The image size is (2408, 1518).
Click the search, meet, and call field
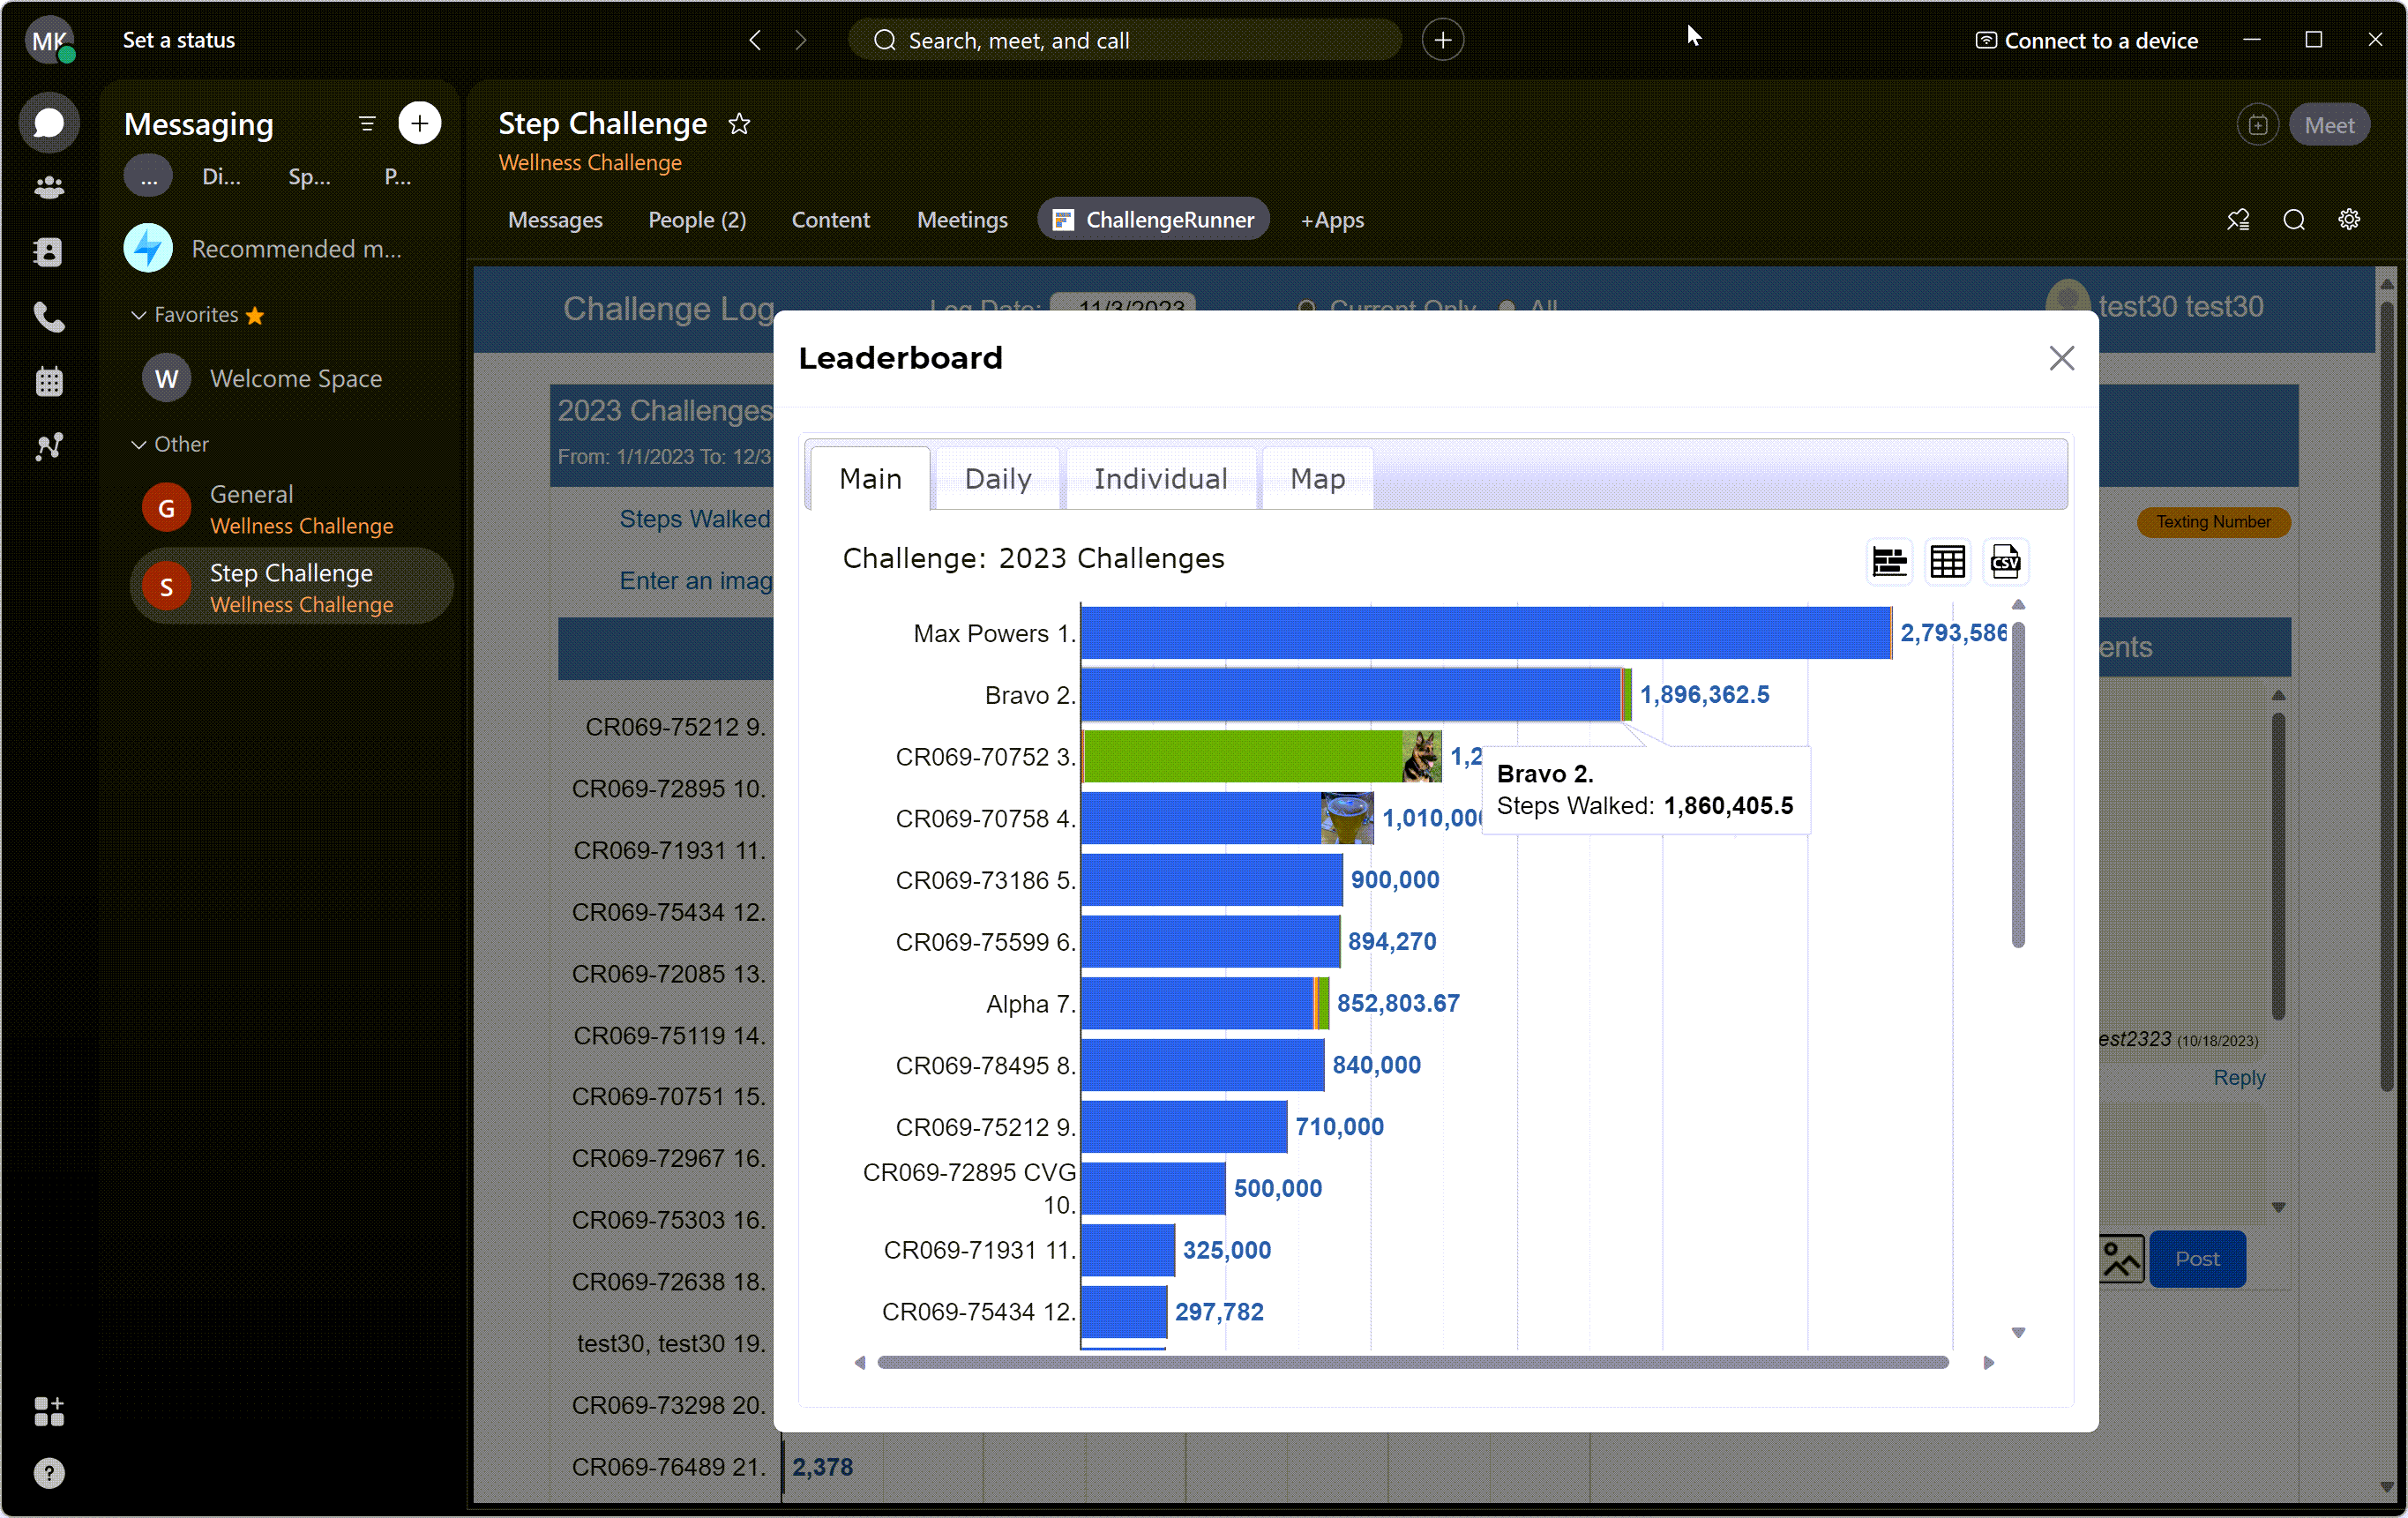(1124, 40)
